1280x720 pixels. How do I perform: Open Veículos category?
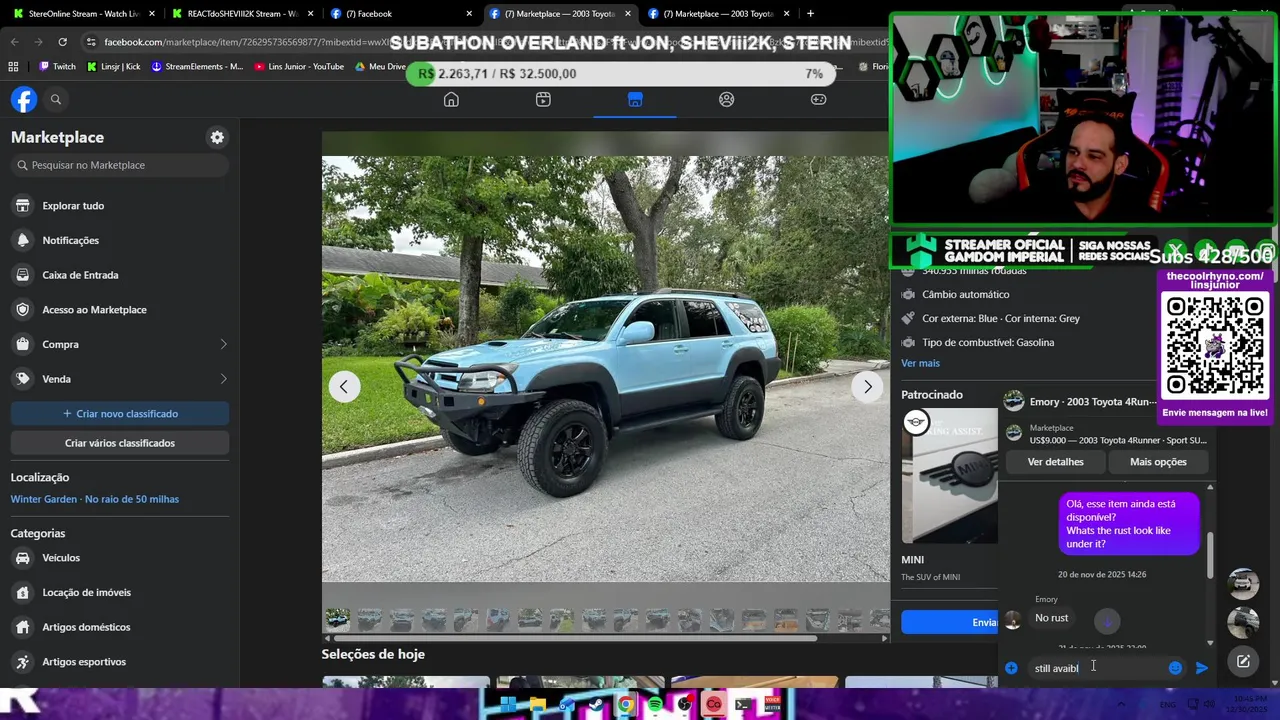point(120,558)
